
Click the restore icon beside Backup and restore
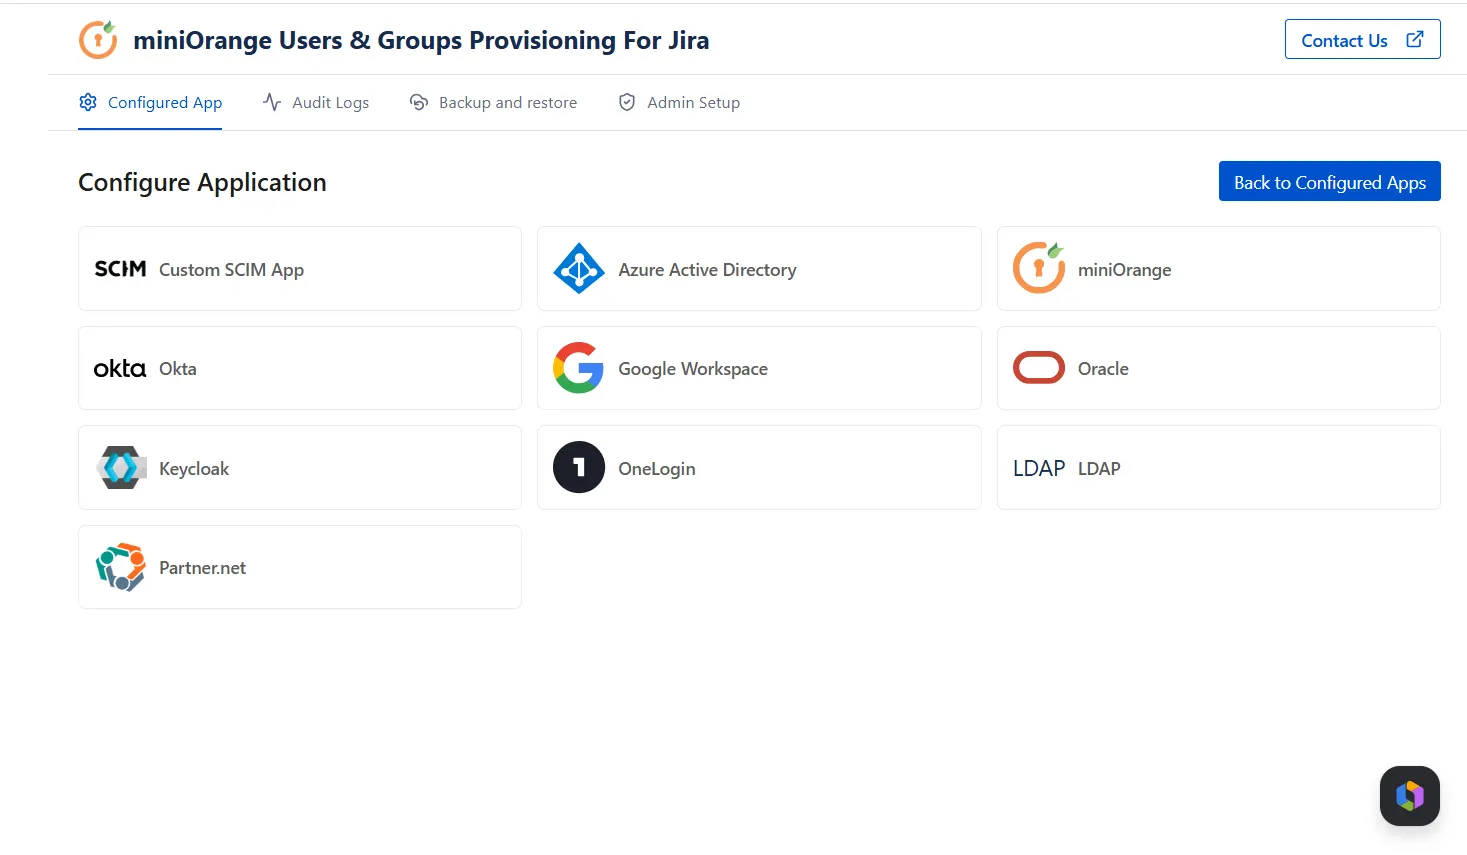pos(419,102)
